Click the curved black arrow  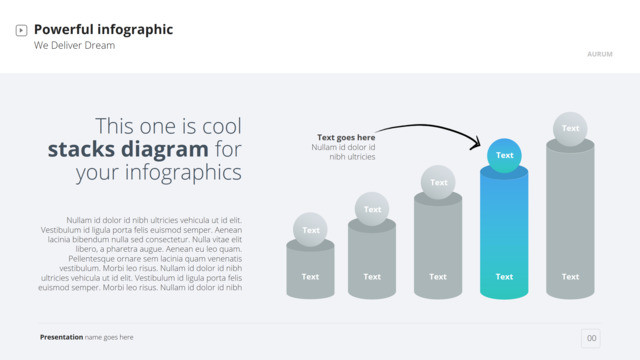[x=429, y=135]
